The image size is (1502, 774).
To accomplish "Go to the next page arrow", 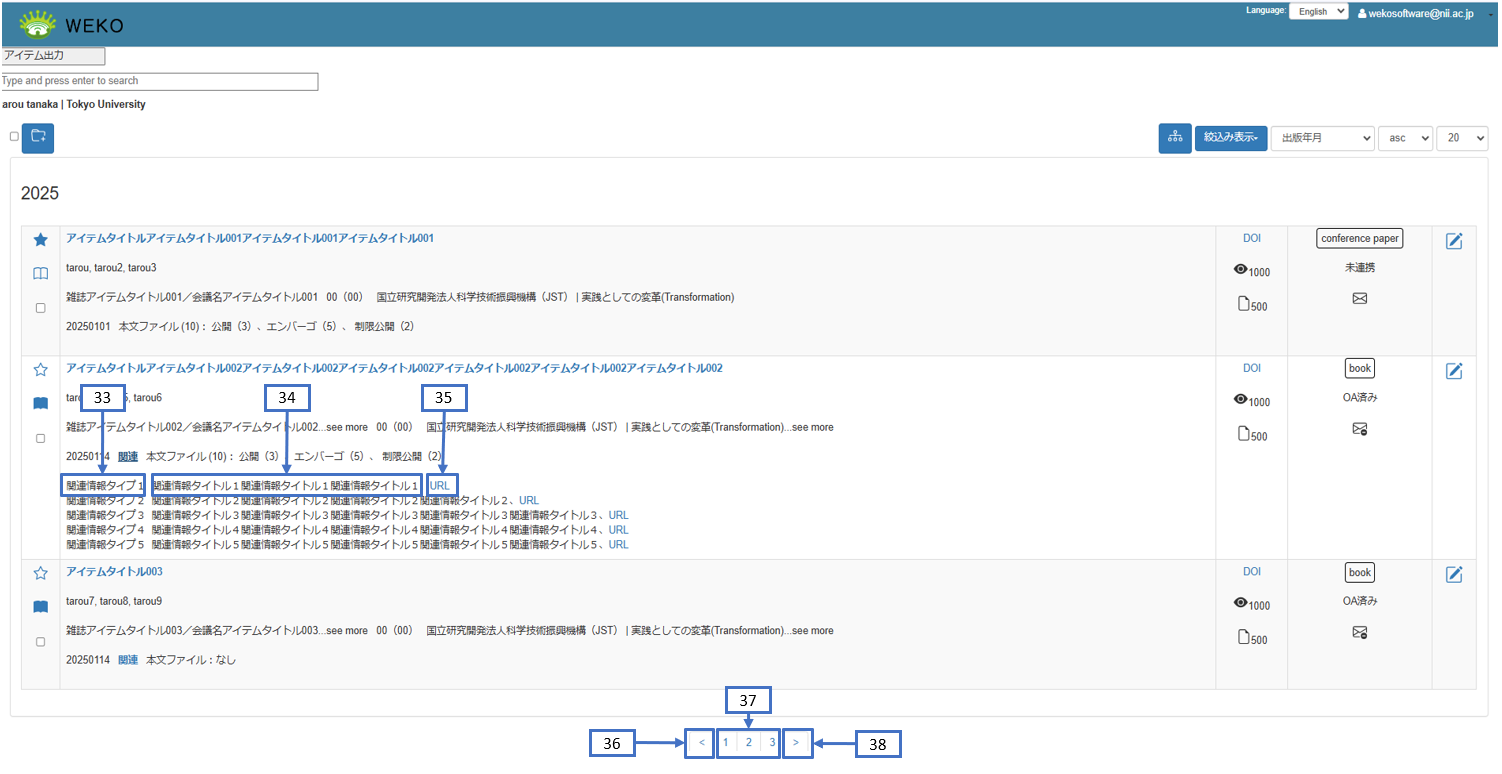I will [x=796, y=743].
